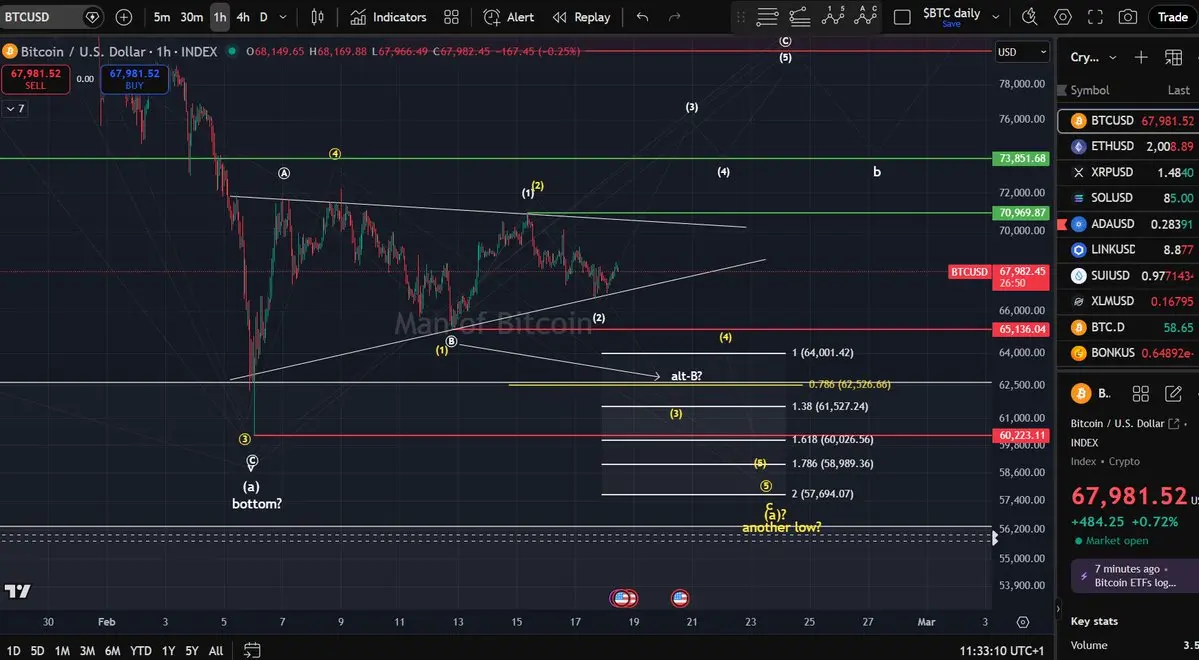
Task: Collapse the right sidebar with the edge arrow
Action: [1058, 610]
